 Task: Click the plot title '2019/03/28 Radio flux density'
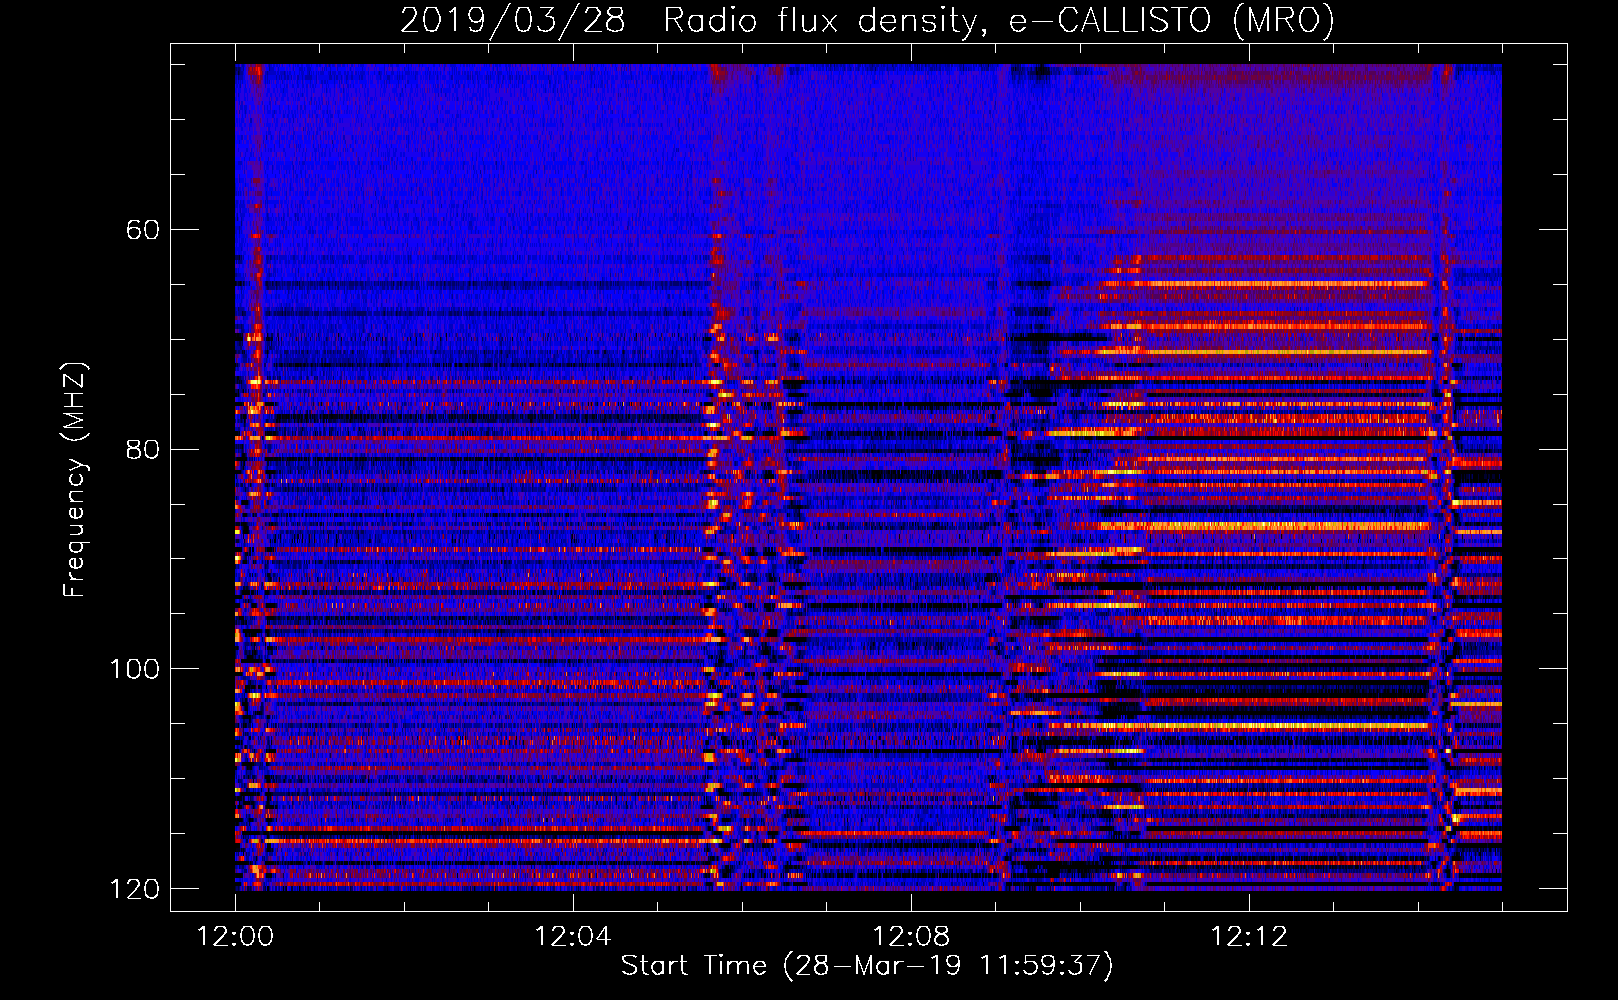[x=867, y=20]
